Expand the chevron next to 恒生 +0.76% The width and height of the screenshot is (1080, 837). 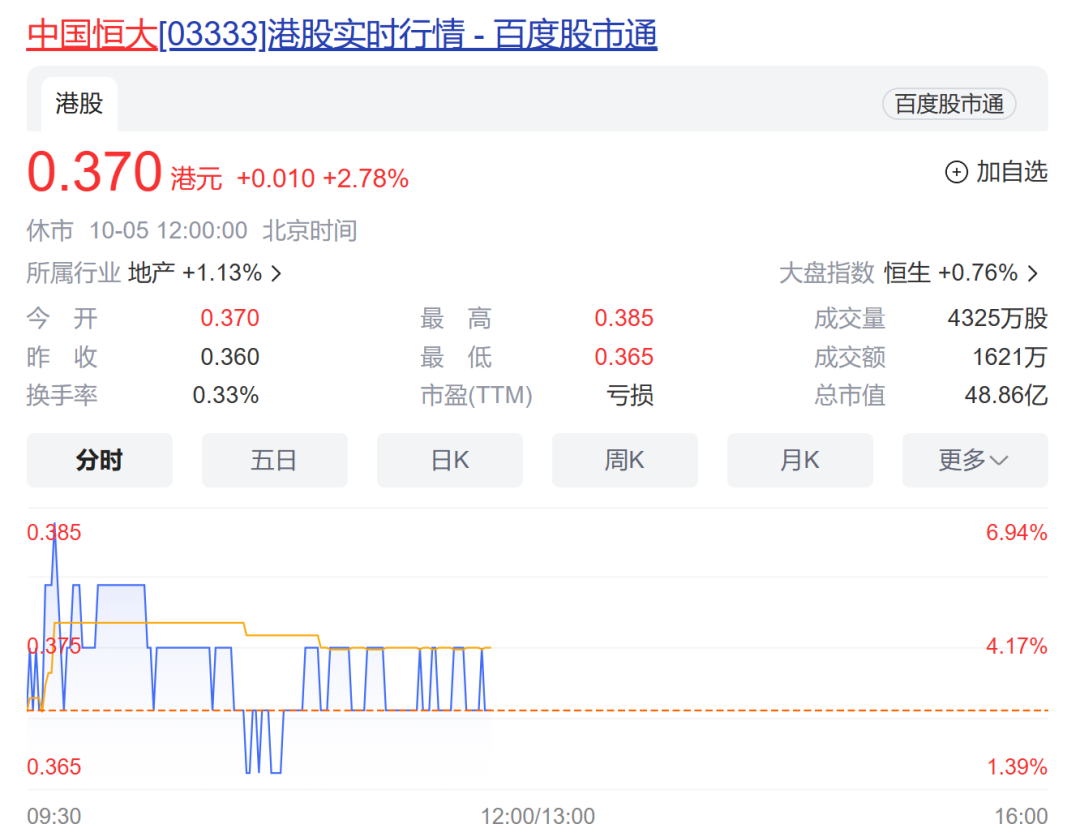[x=1032, y=273]
